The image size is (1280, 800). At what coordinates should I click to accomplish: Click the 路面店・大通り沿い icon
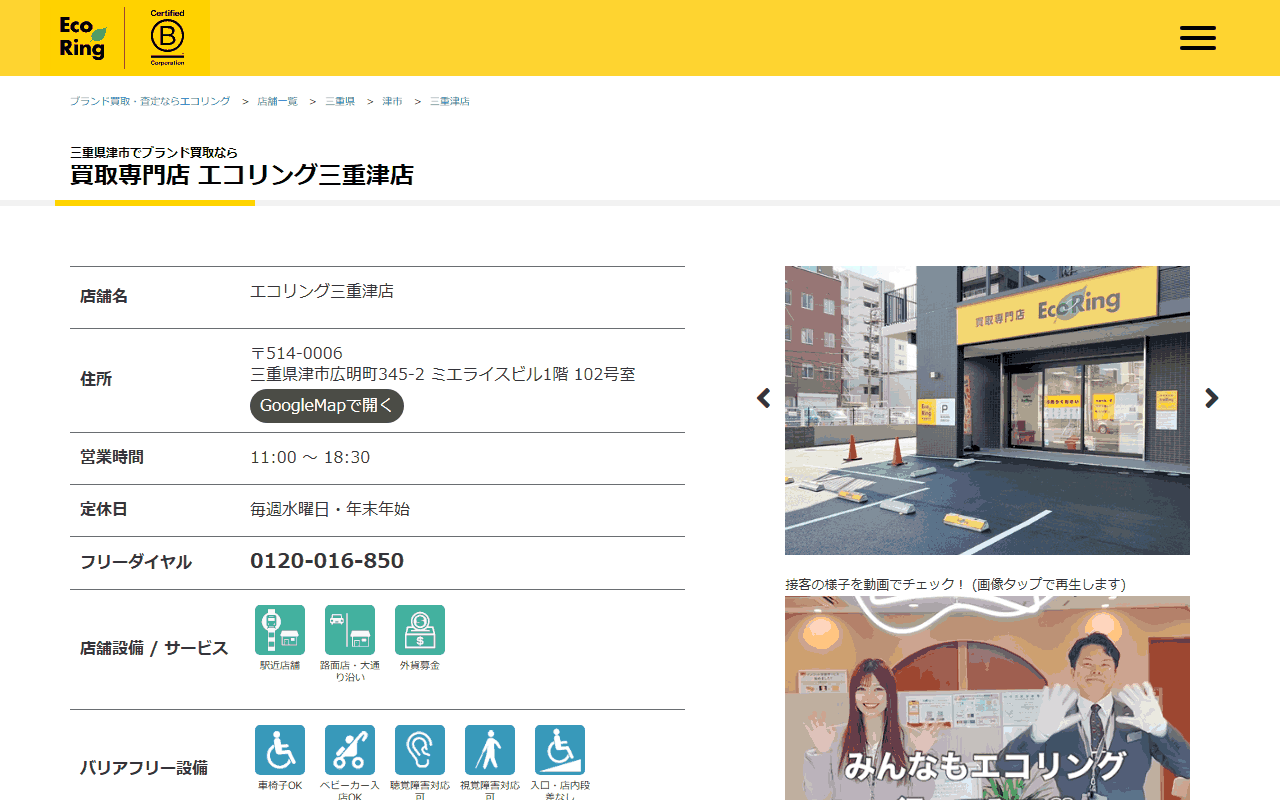[350, 630]
